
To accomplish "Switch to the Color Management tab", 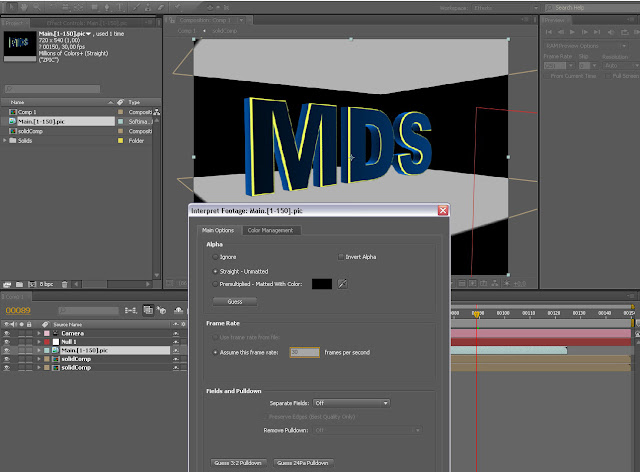I will tap(270, 230).
